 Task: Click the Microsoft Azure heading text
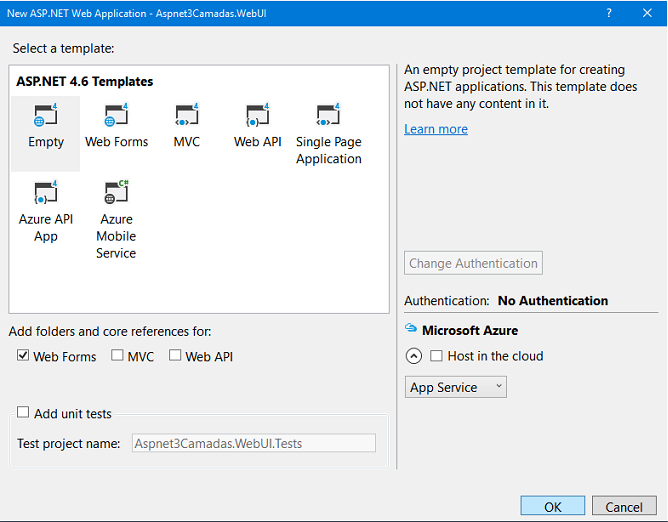click(x=470, y=331)
